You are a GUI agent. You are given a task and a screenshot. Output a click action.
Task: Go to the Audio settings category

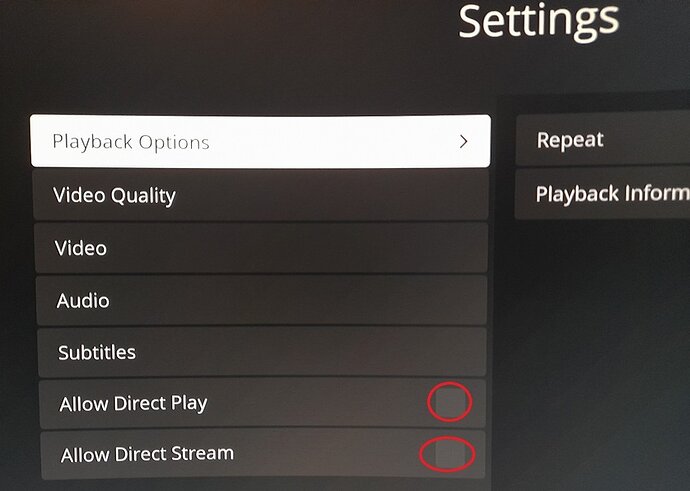(261, 300)
